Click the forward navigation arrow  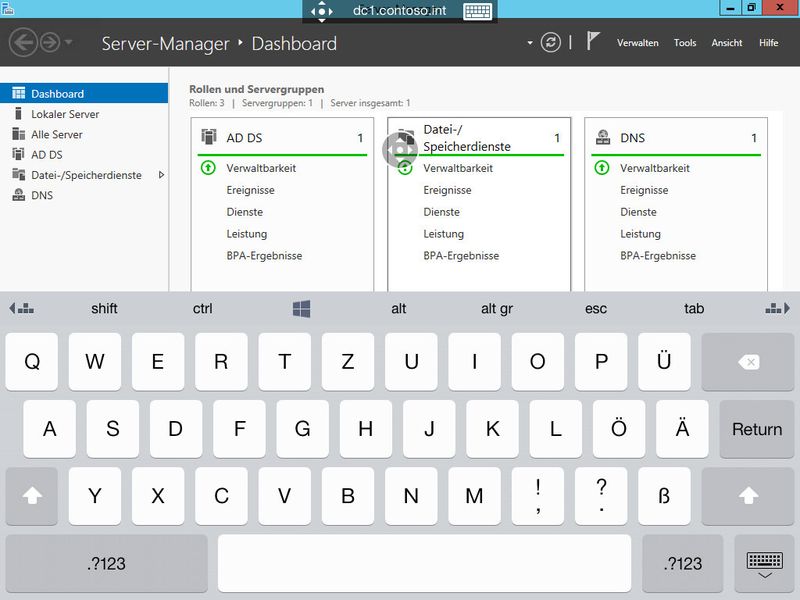point(50,42)
